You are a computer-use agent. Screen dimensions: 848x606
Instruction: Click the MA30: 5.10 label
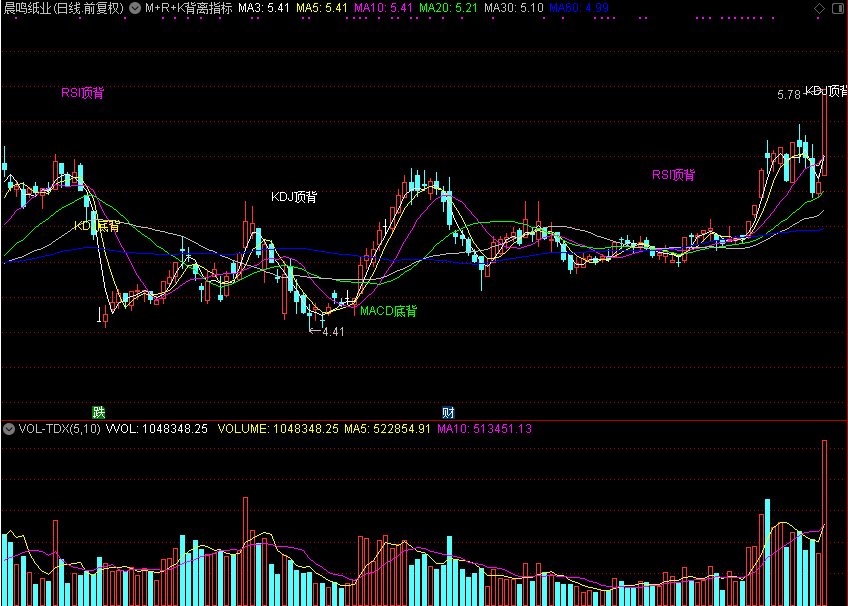[514, 8]
